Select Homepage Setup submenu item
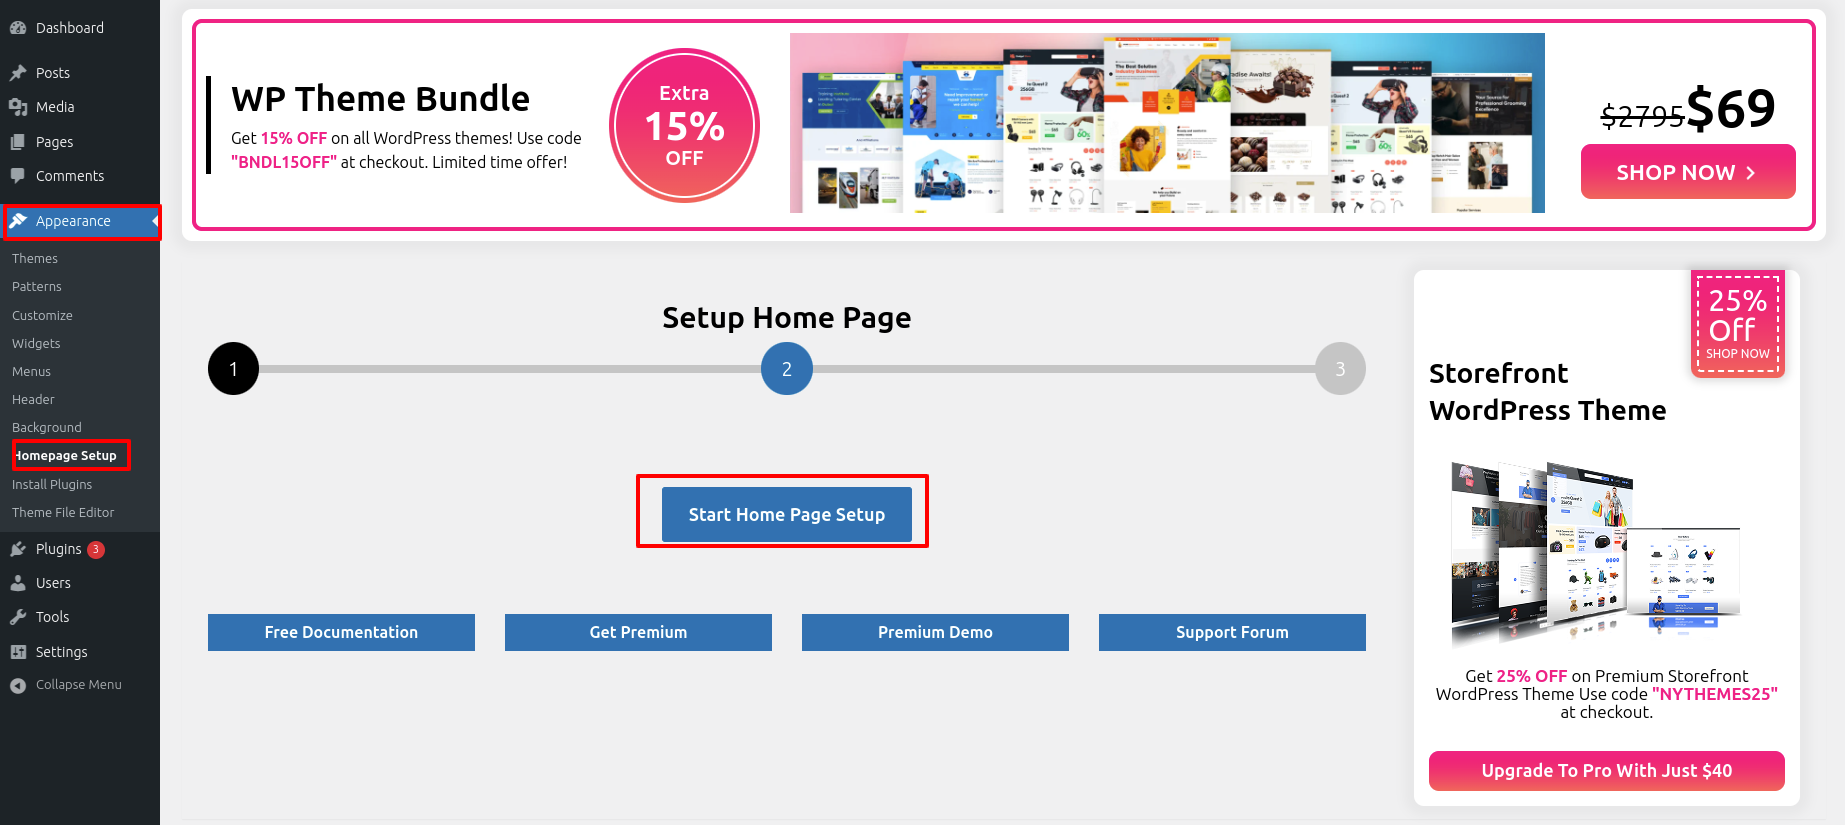1845x825 pixels. pyautogui.click(x=65, y=456)
